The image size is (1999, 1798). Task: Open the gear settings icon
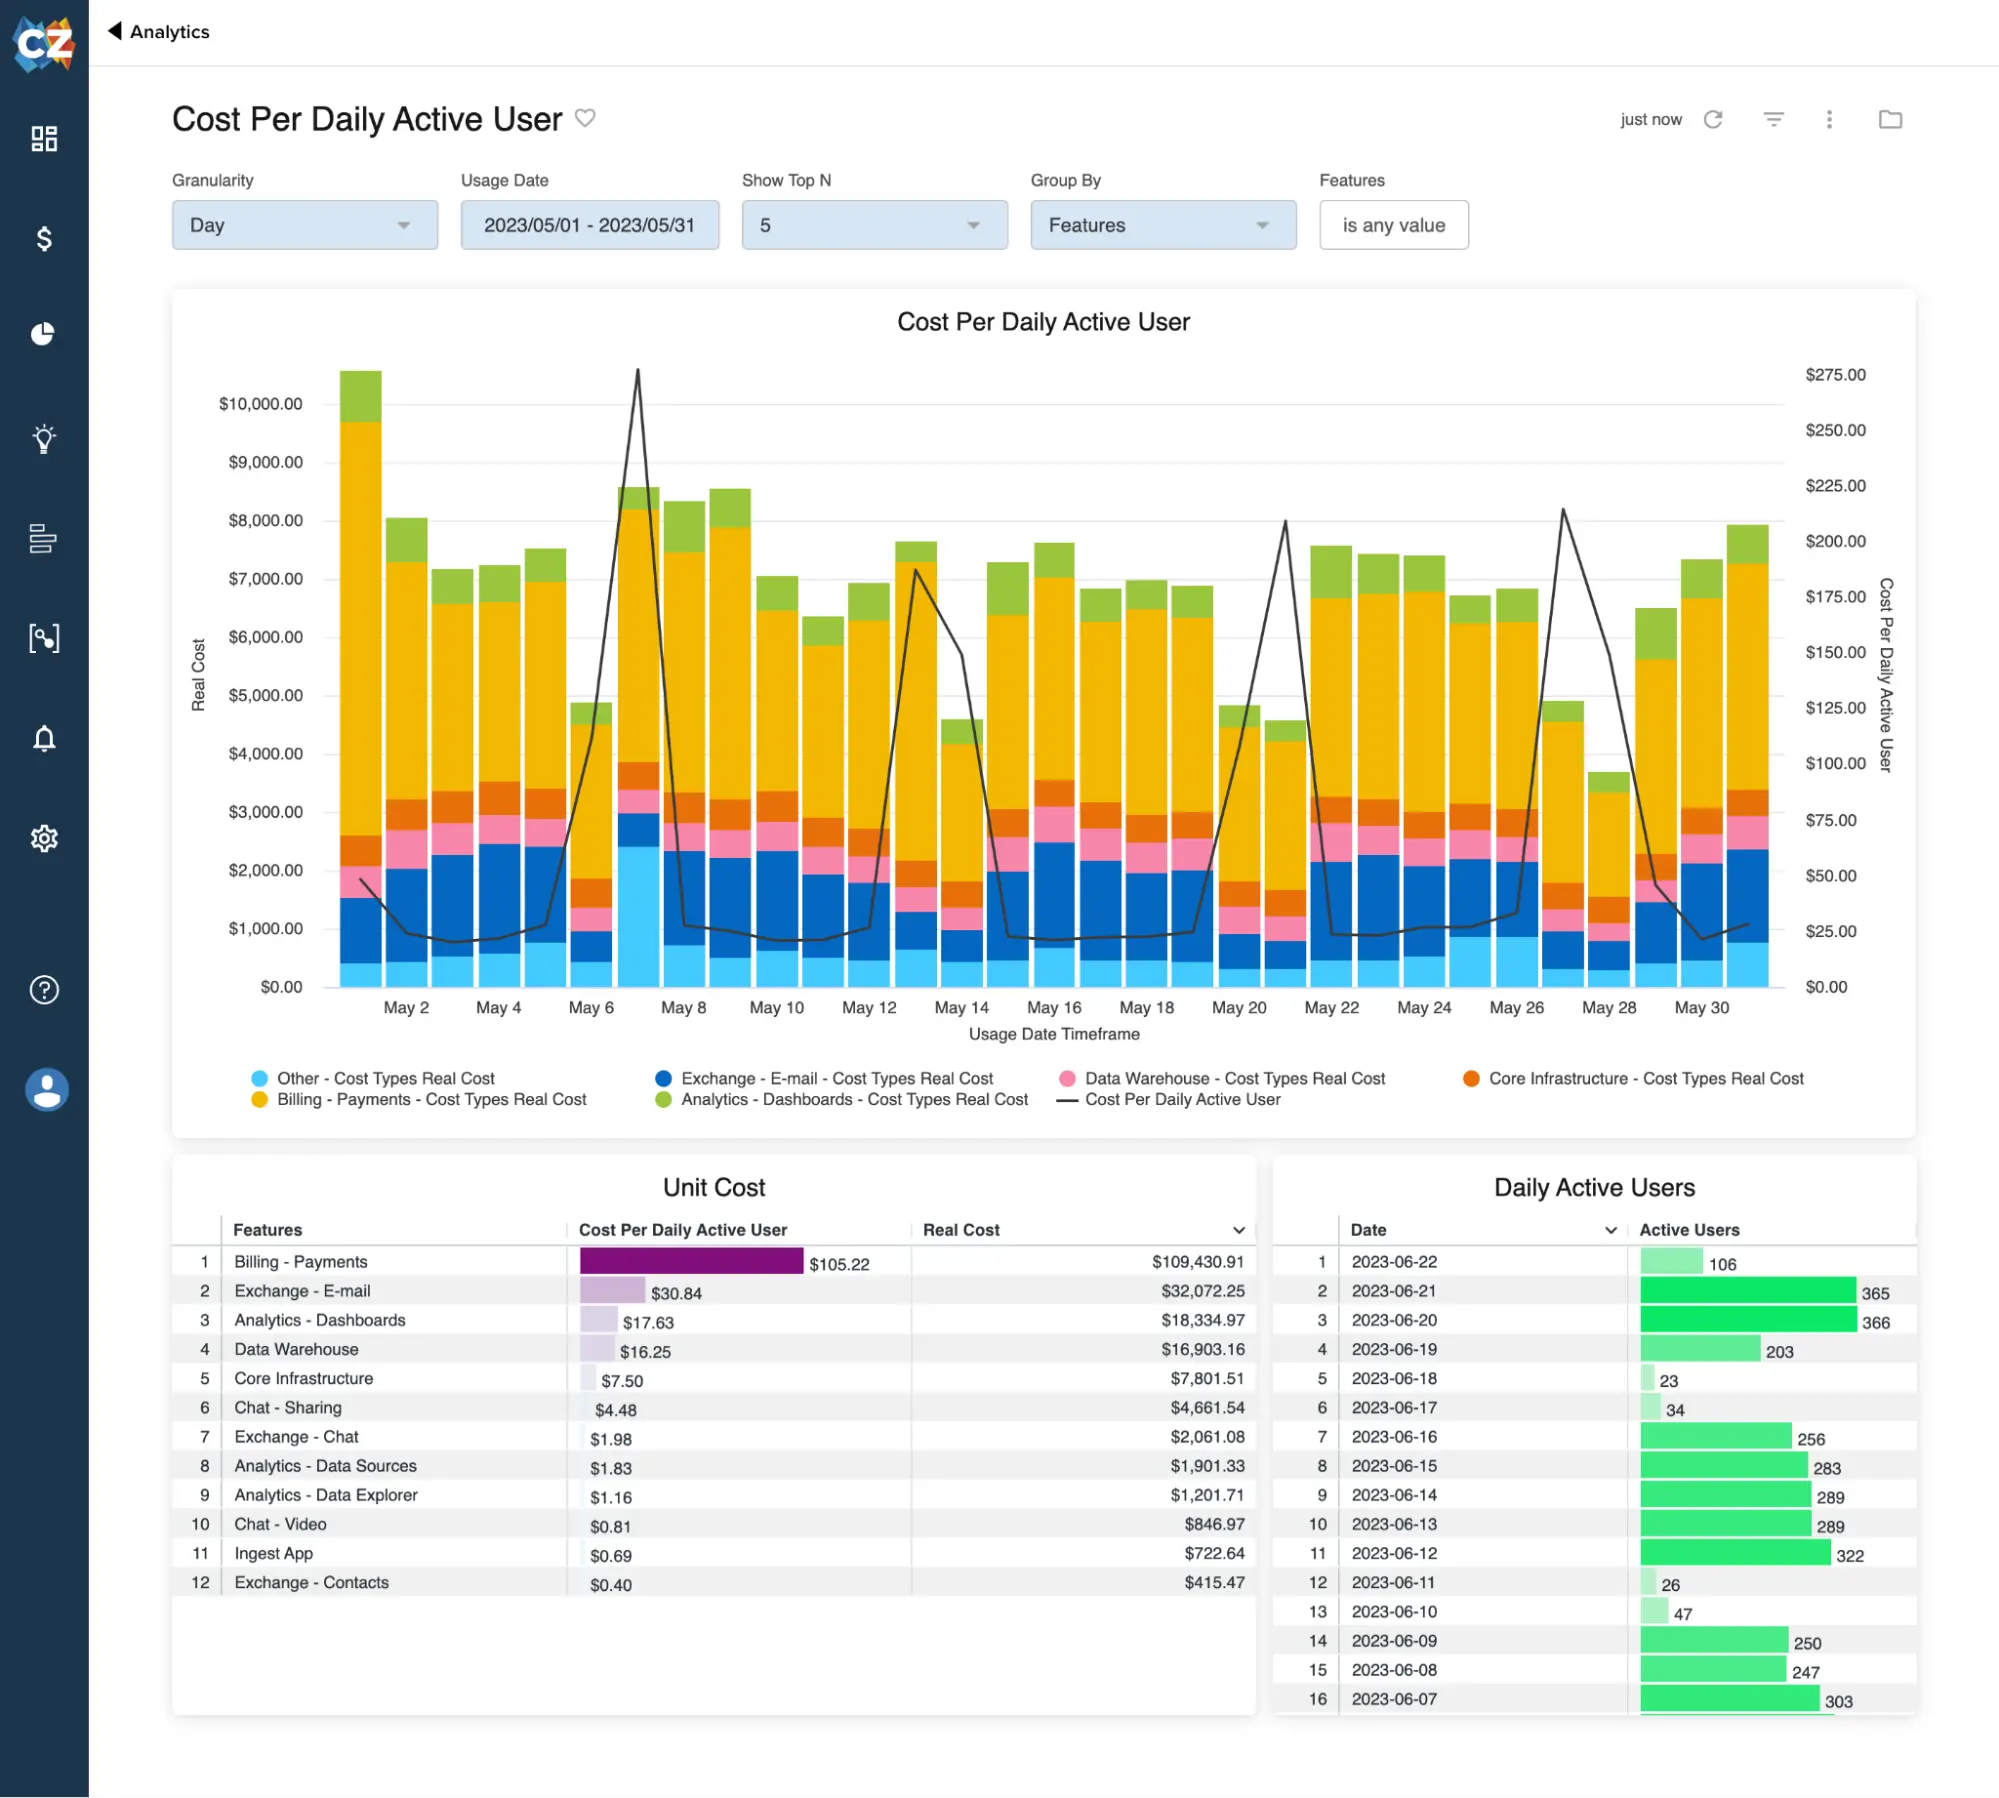[44, 838]
